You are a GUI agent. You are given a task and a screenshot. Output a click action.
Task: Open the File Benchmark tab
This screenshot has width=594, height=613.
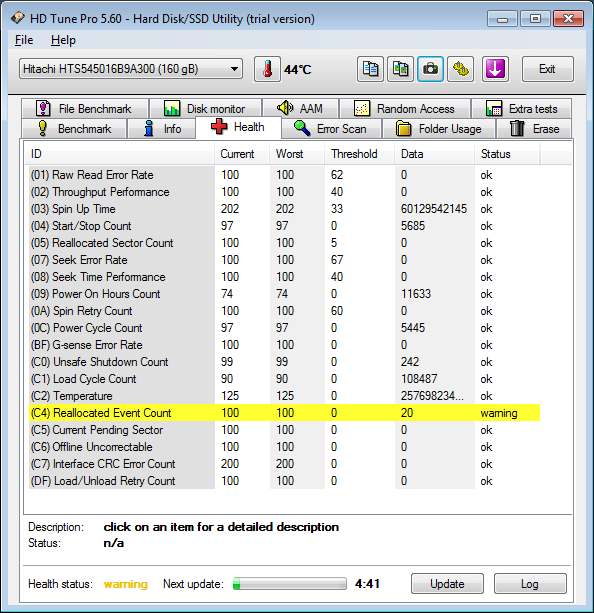pos(85,108)
